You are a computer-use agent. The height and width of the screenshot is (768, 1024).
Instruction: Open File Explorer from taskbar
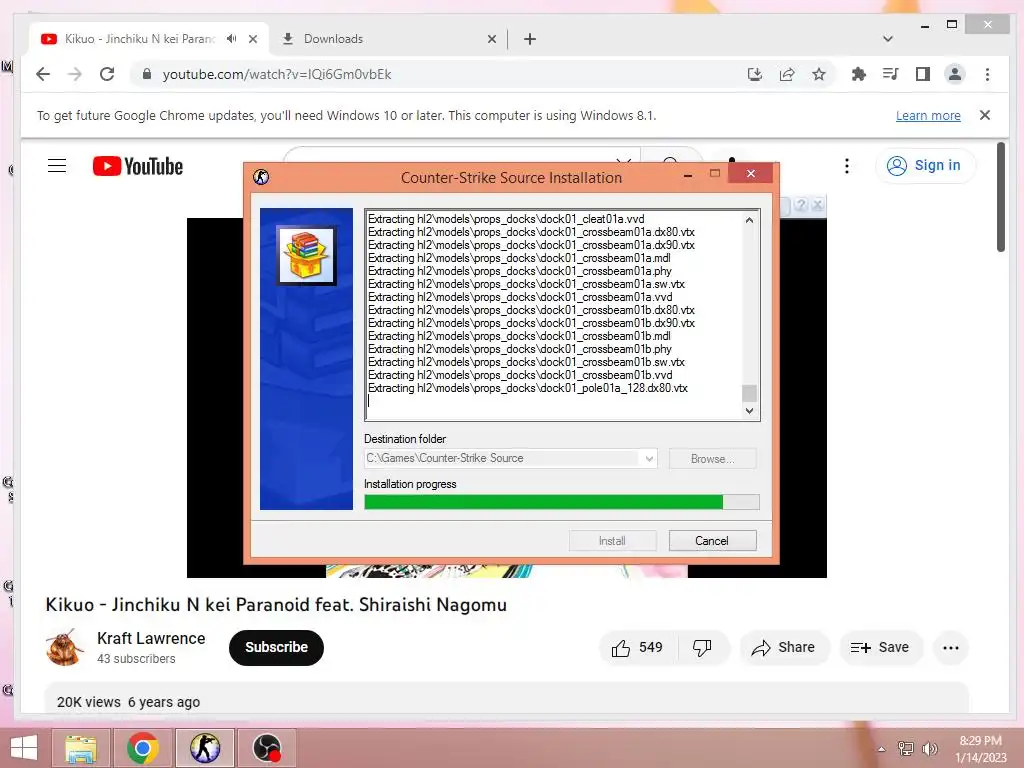[81, 748]
